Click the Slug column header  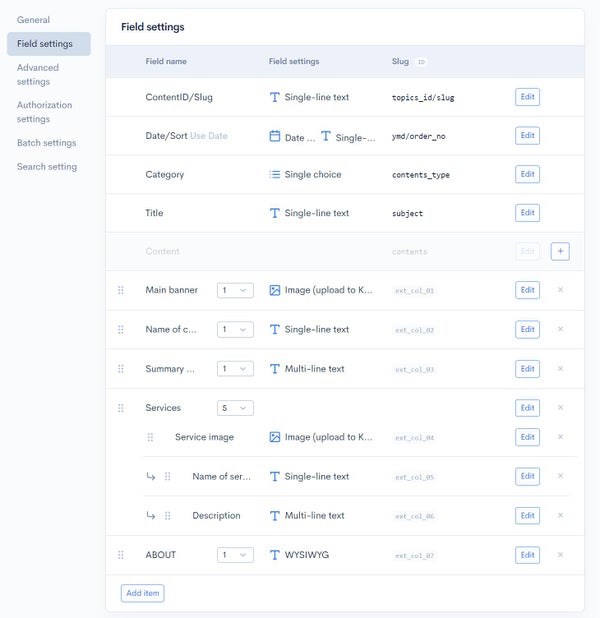pos(400,61)
